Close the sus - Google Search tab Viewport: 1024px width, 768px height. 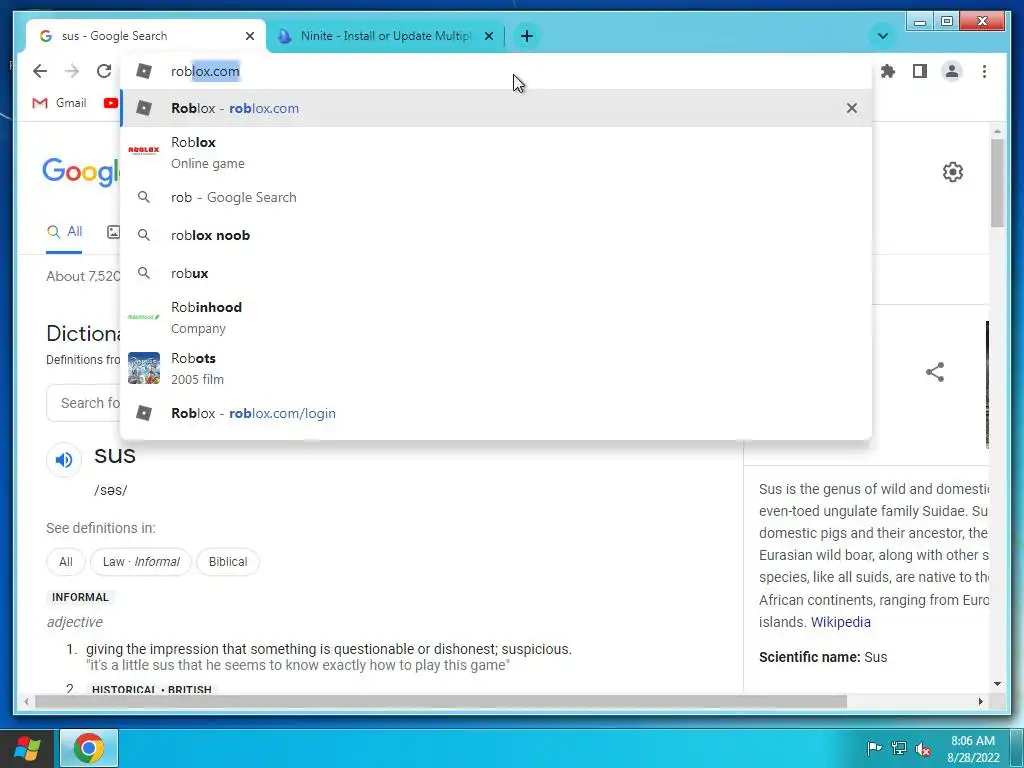[x=249, y=36]
